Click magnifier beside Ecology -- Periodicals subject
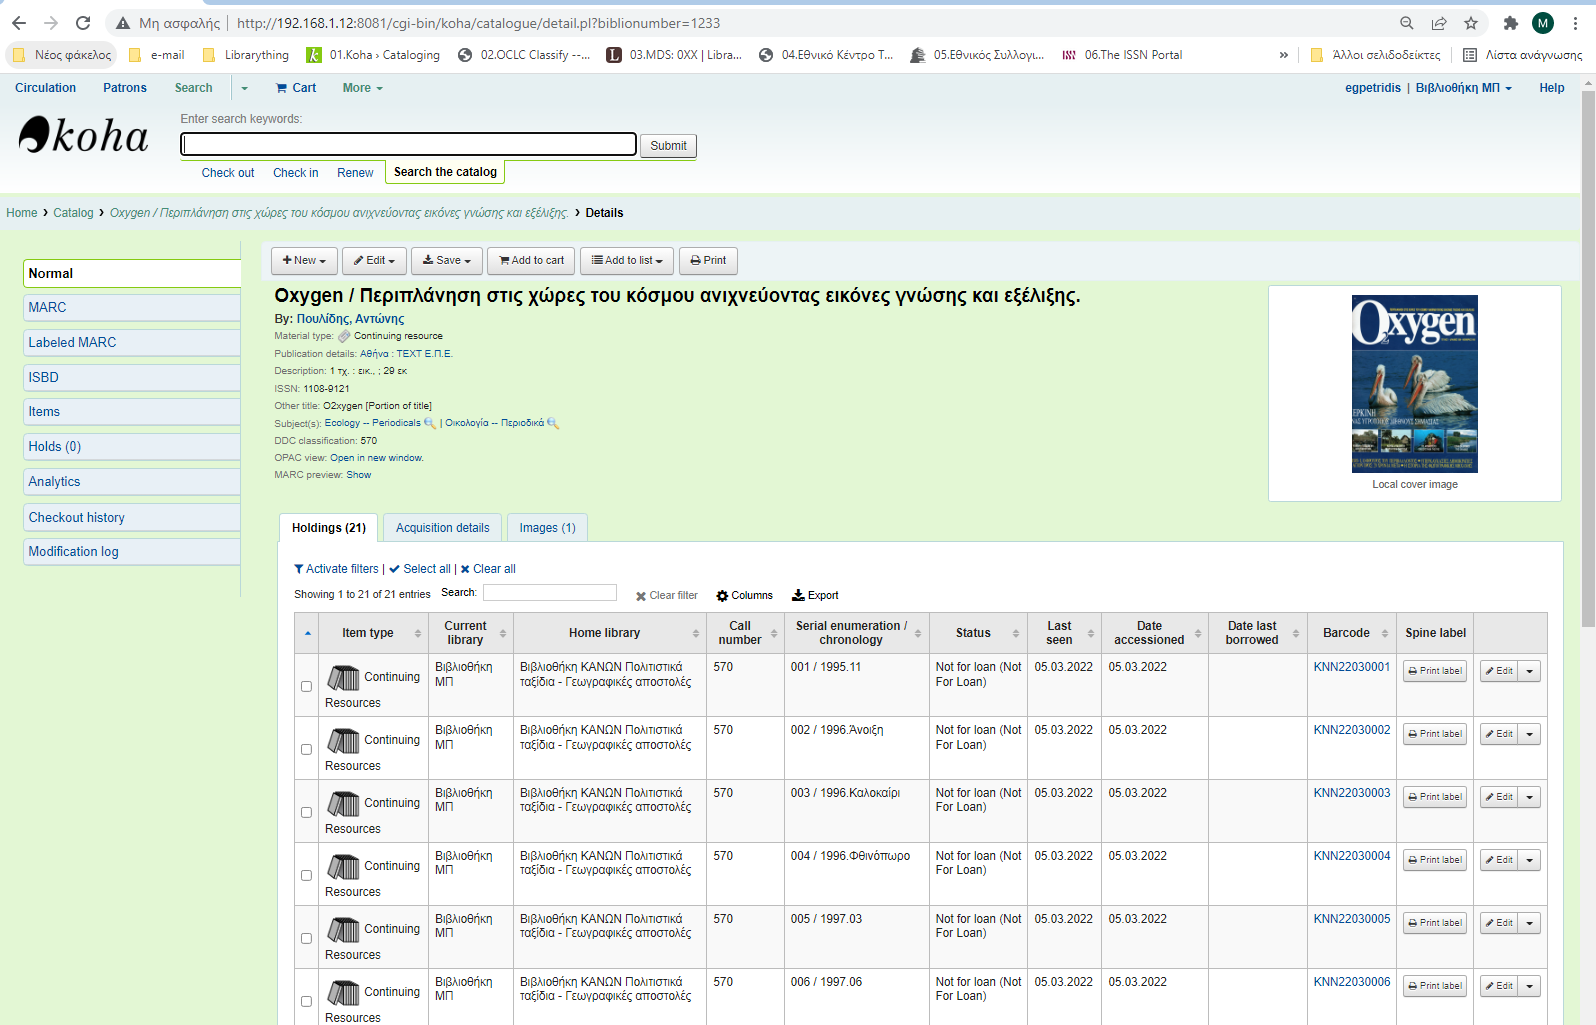The height and width of the screenshot is (1025, 1596). [430, 423]
